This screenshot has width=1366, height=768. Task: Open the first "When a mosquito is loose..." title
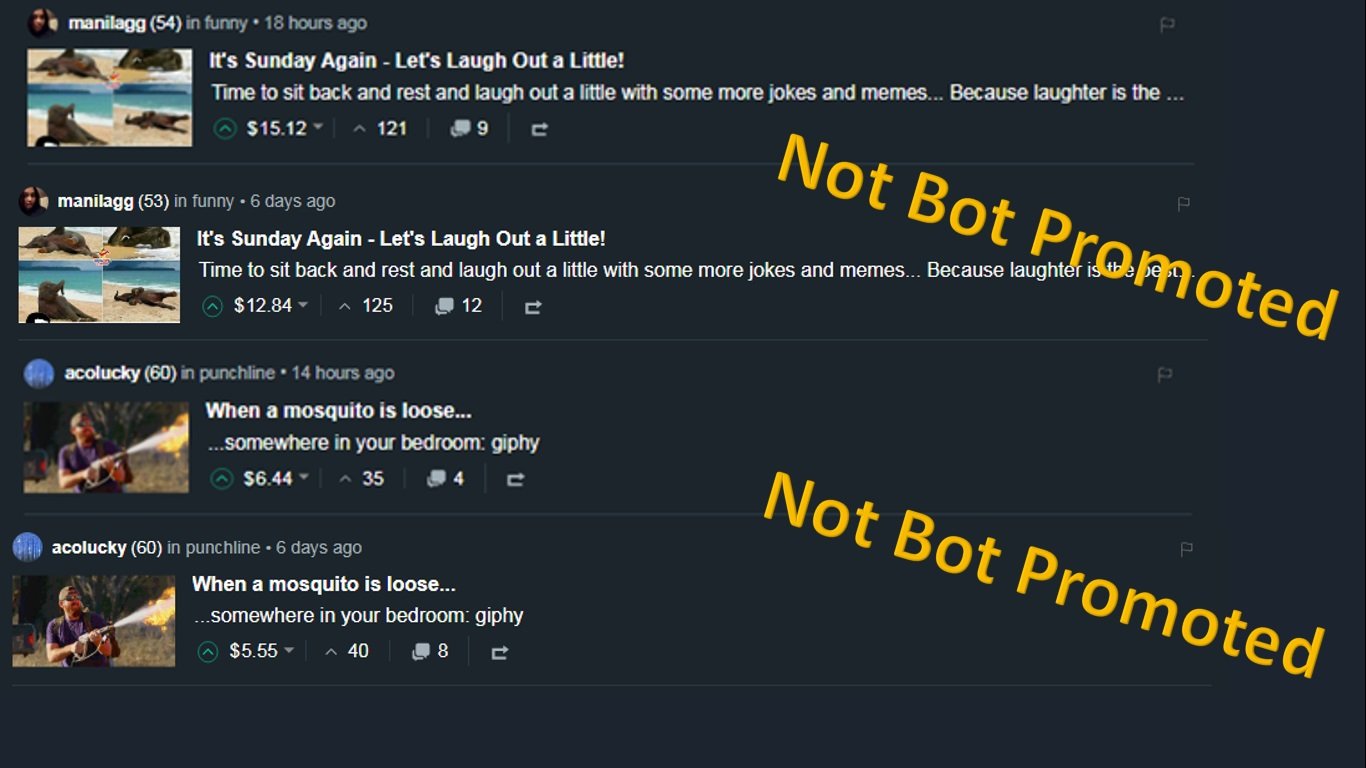(338, 411)
